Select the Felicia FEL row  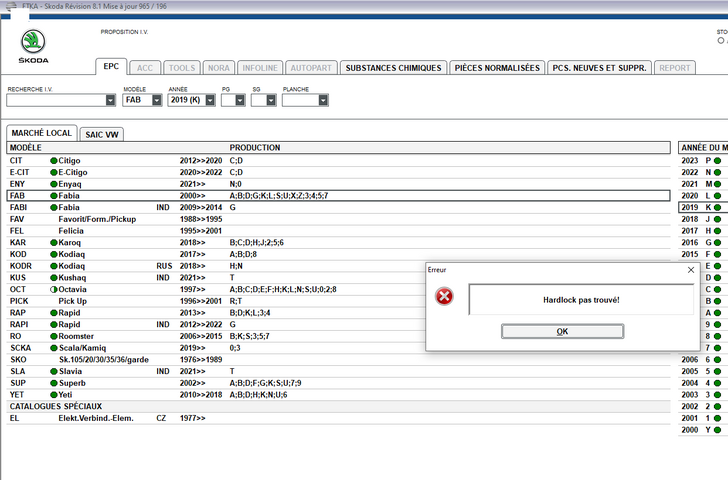(338, 231)
